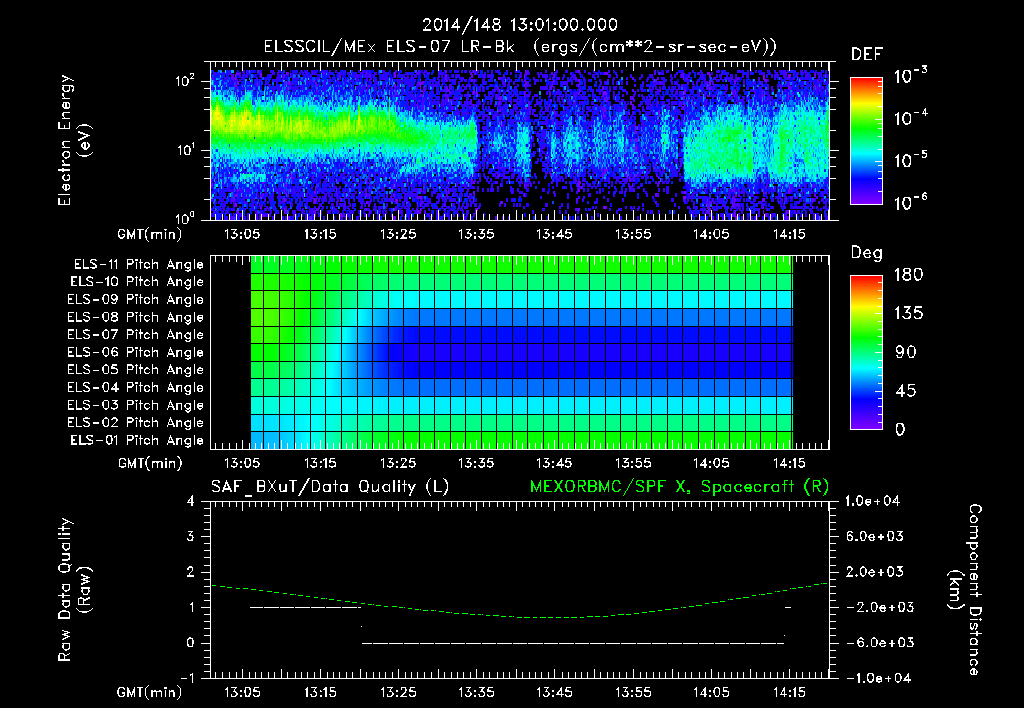The image size is (1024, 708).
Task: Click the GMT(min) label under the spectrogram
Action: [x=150, y=234]
